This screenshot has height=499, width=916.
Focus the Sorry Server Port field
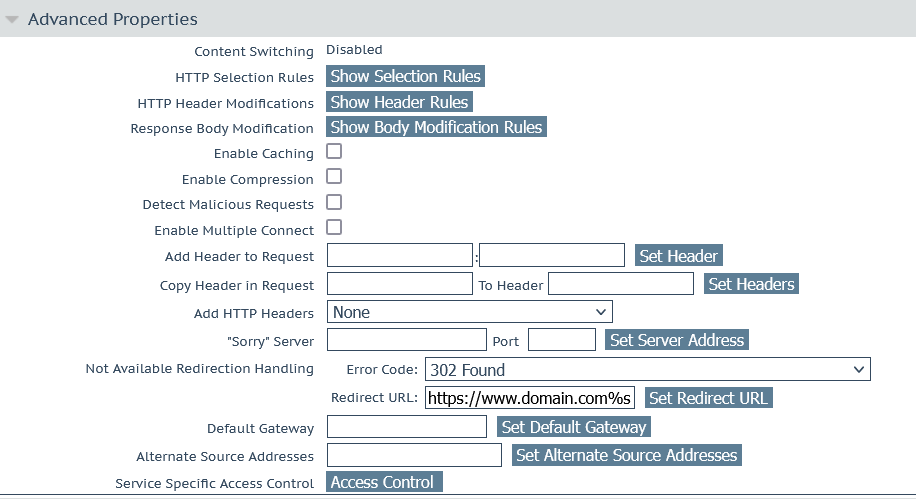(562, 340)
